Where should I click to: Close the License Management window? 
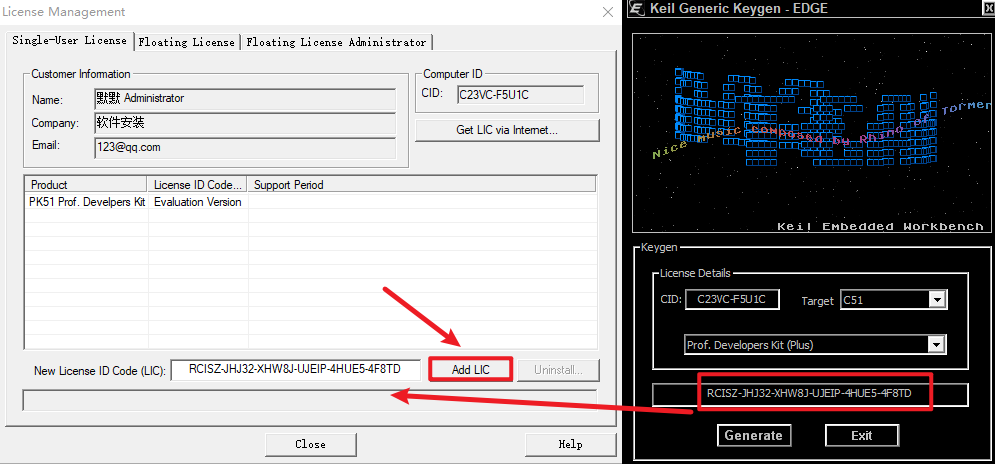point(607,11)
